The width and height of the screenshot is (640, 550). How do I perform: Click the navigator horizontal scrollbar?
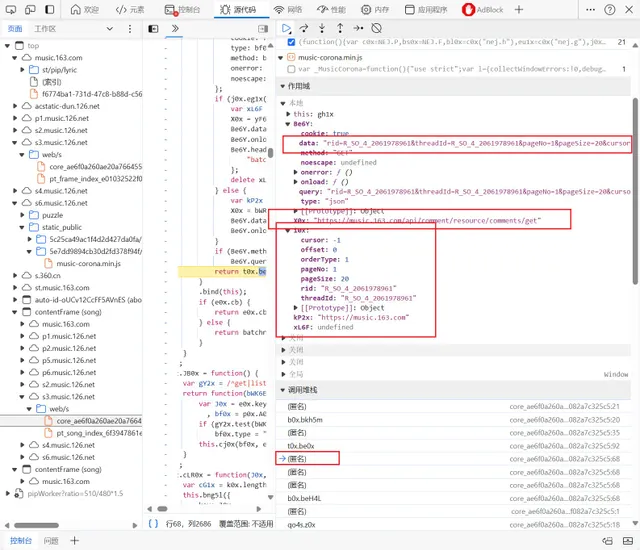point(37,526)
